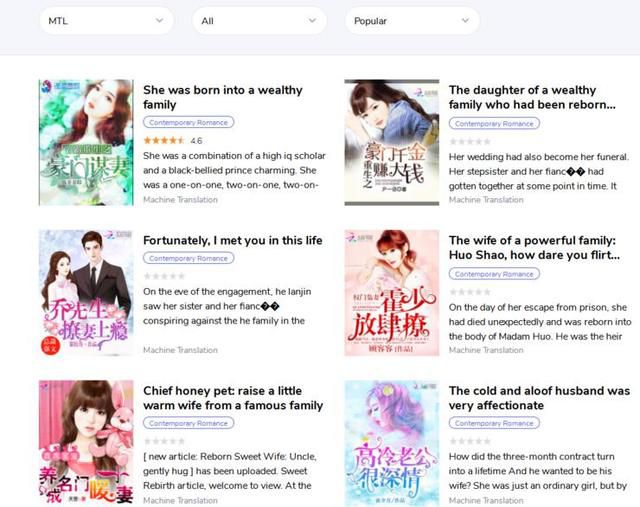640x507 pixels.
Task: Open 'The cold and aloof husband' cover image
Action: pos(391,443)
